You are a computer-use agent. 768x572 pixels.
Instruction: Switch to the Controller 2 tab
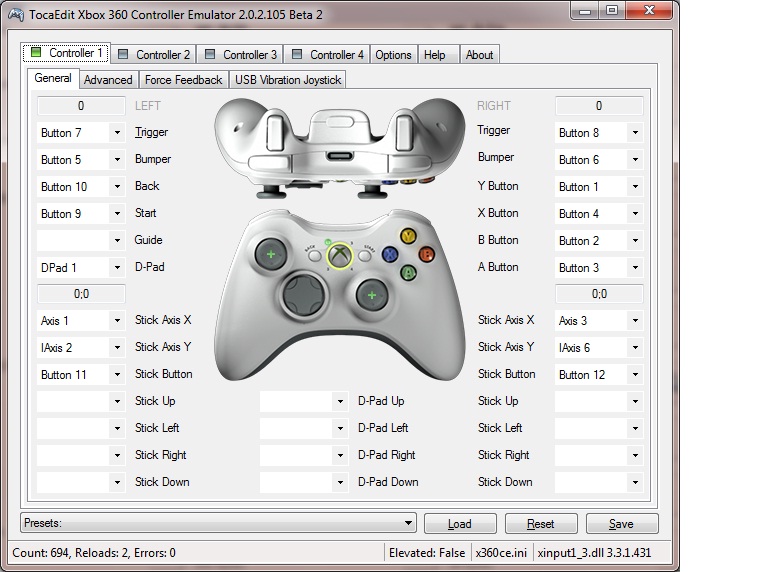[x=153, y=54]
